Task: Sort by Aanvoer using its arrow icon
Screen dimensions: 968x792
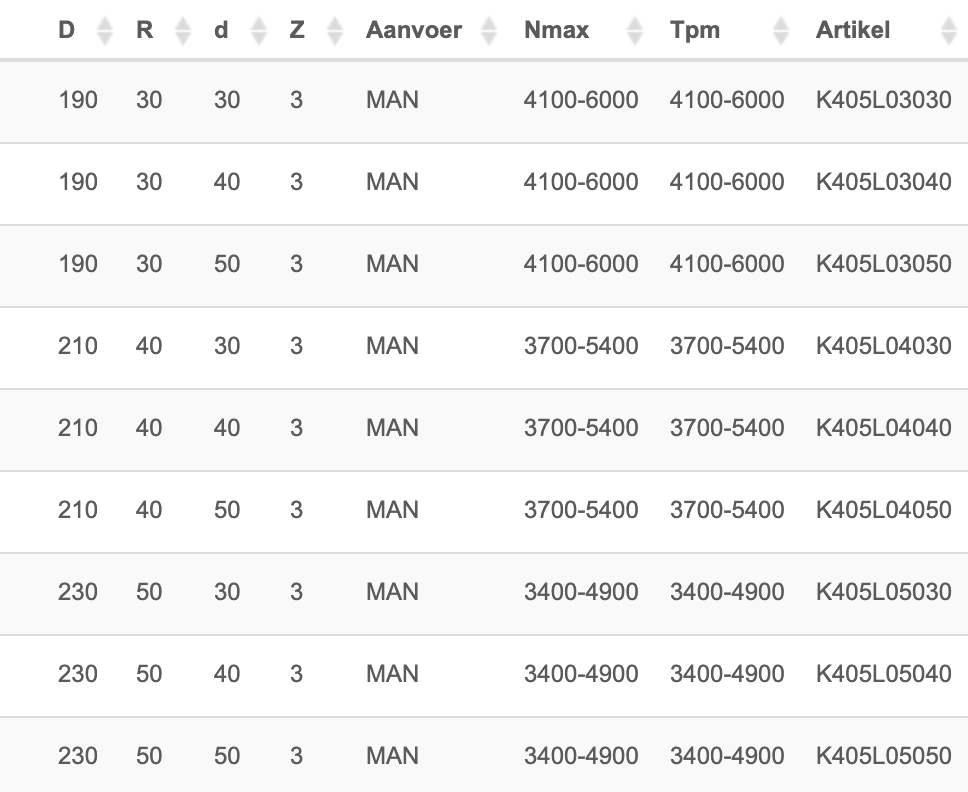Action: (x=489, y=31)
